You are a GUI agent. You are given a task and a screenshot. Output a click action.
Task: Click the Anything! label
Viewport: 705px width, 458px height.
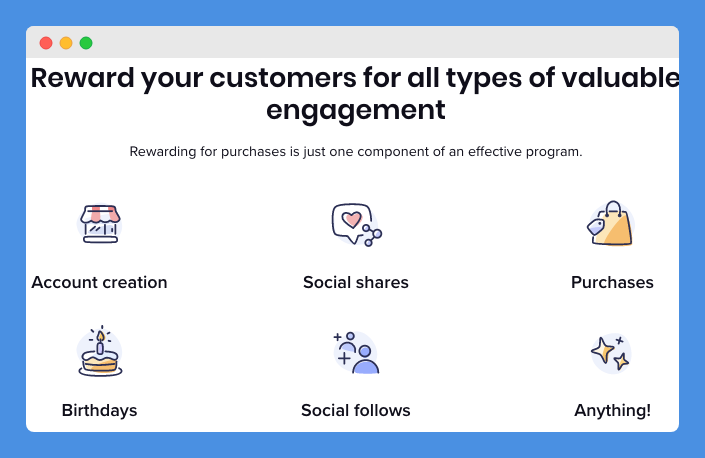click(612, 411)
